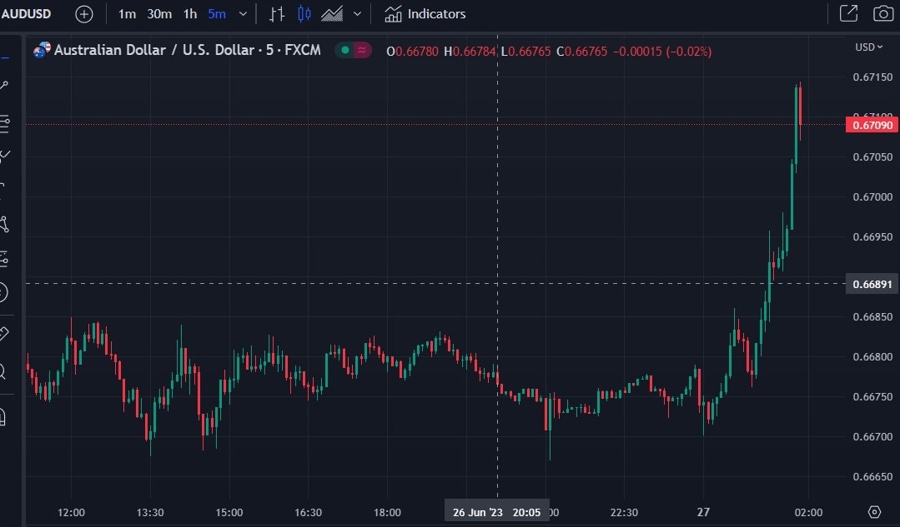Expand the timeframe interval dropdown arrow

(243, 14)
